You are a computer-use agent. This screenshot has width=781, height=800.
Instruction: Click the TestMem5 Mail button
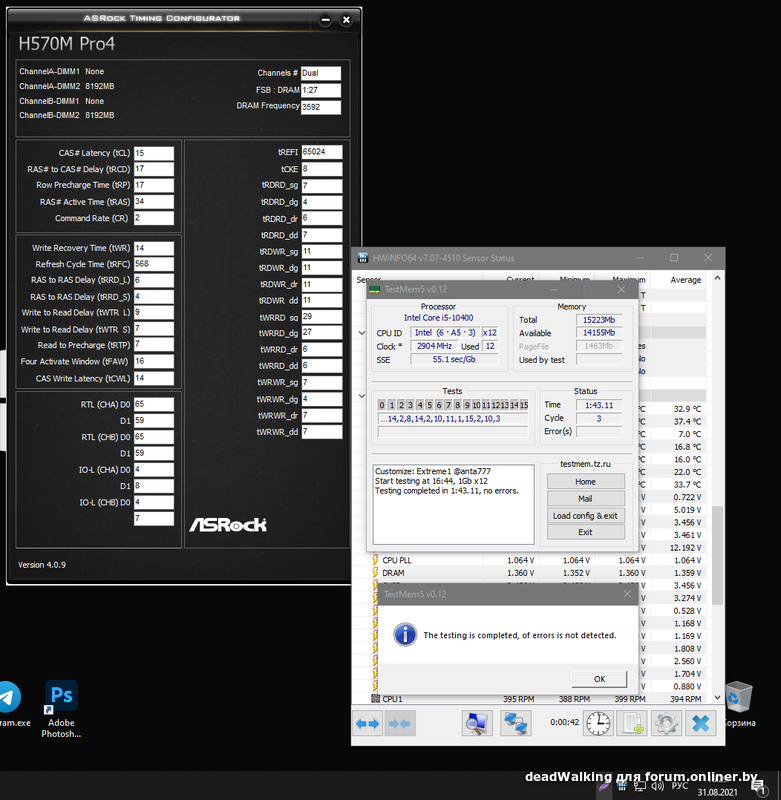click(x=585, y=498)
